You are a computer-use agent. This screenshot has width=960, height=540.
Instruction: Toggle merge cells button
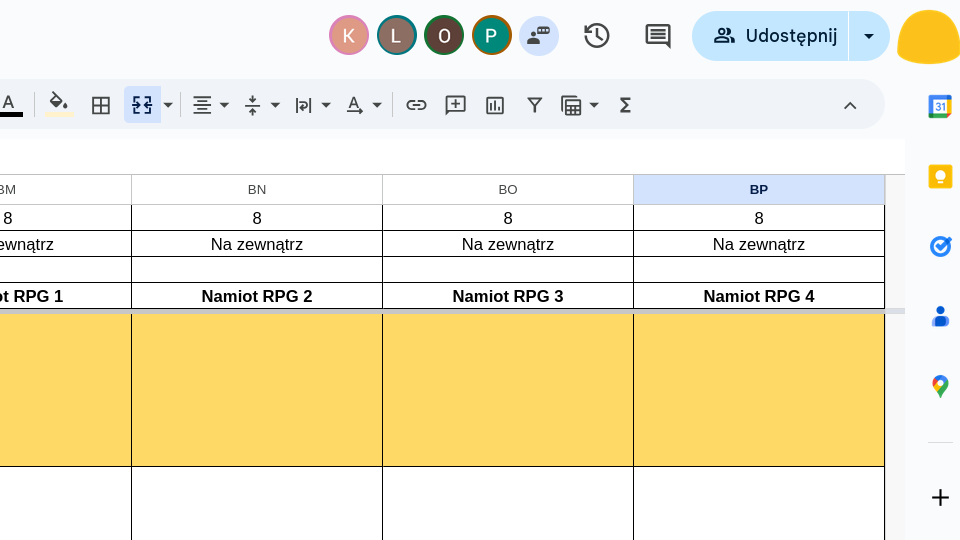[x=142, y=105]
